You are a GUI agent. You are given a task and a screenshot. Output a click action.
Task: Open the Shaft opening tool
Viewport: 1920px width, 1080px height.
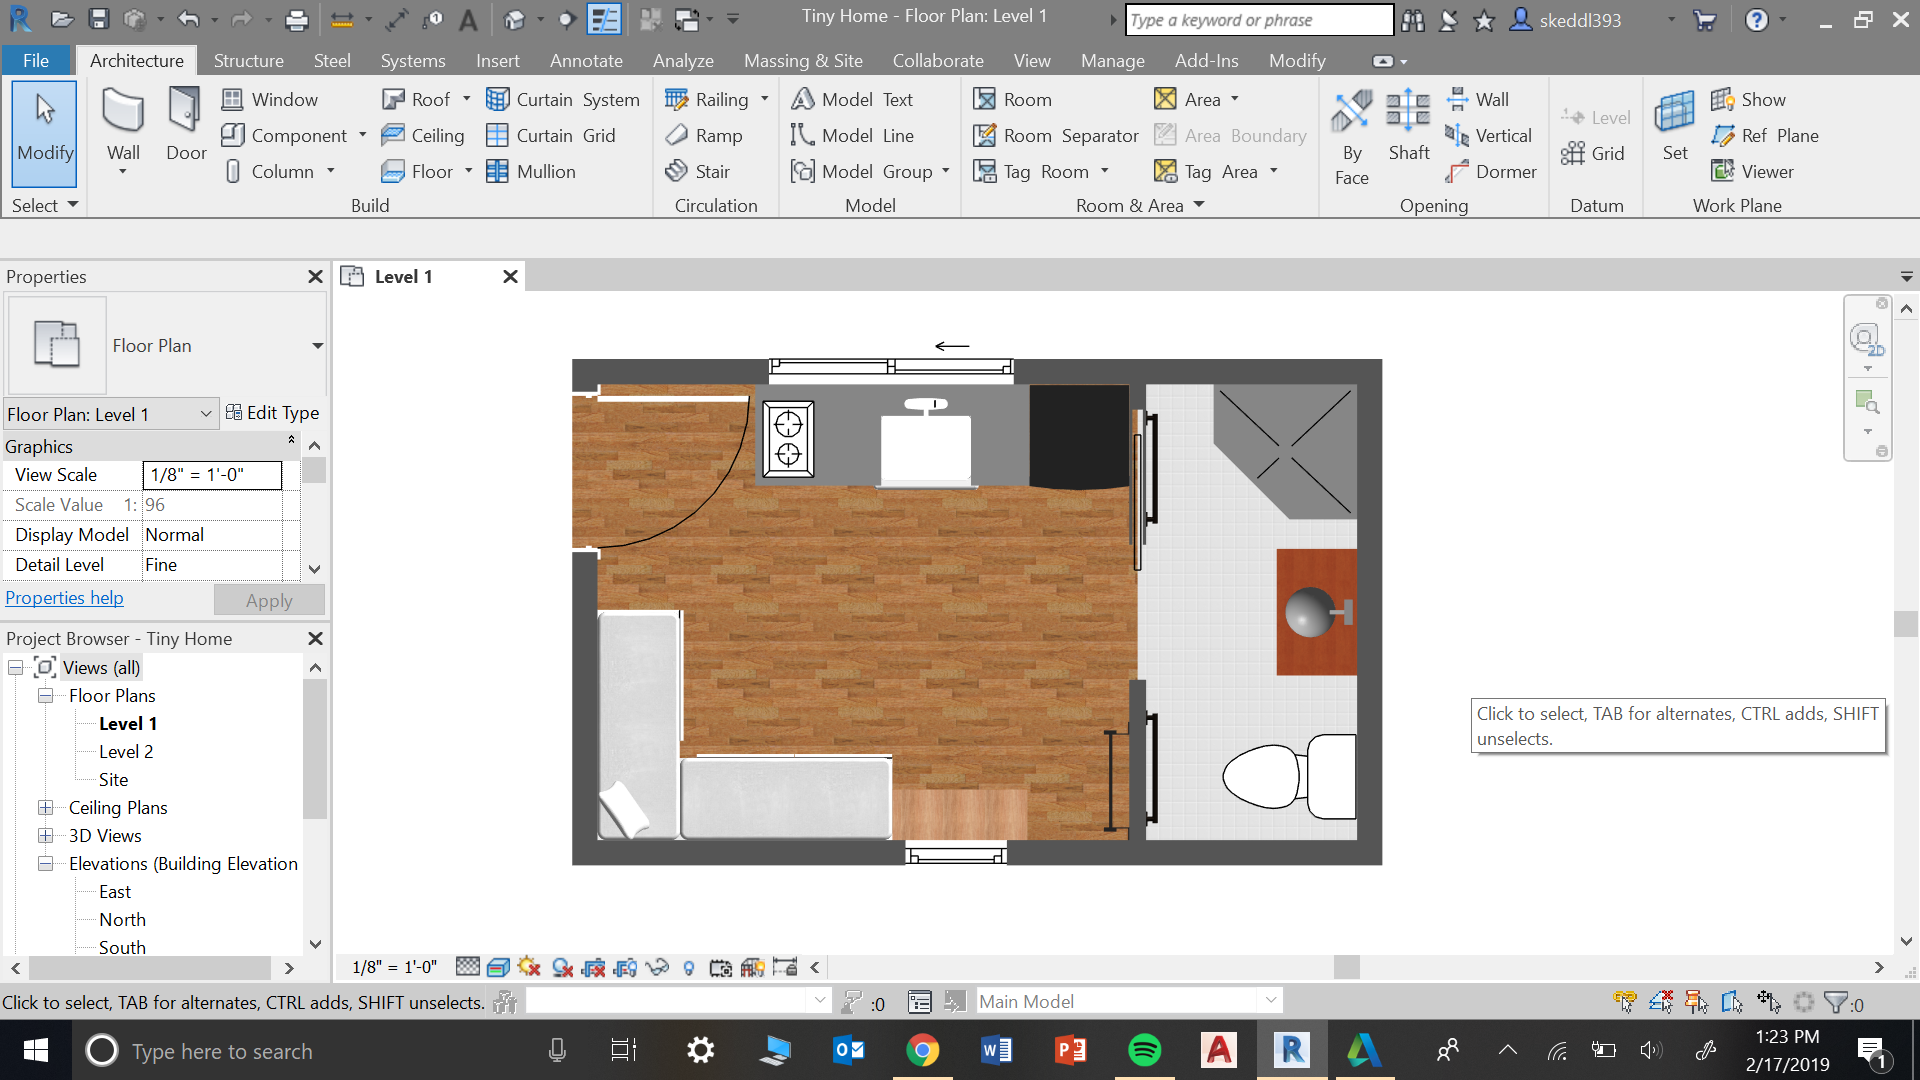pos(1408,125)
